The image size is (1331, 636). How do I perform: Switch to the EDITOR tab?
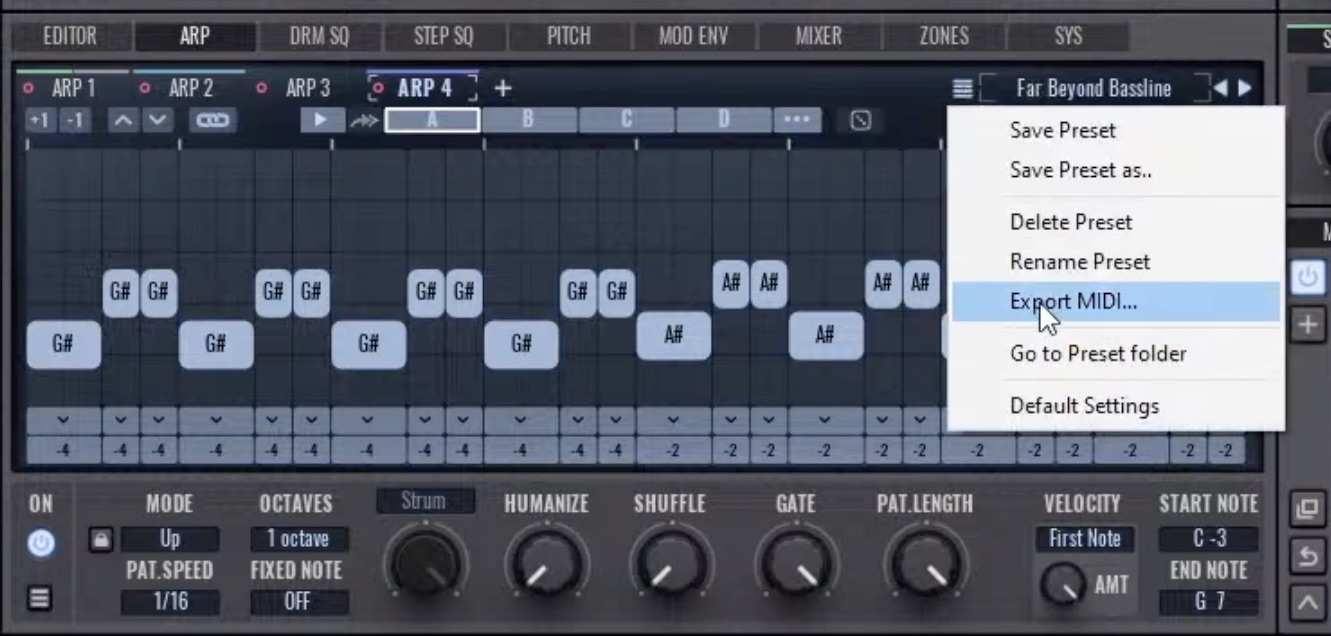[x=70, y=37]
